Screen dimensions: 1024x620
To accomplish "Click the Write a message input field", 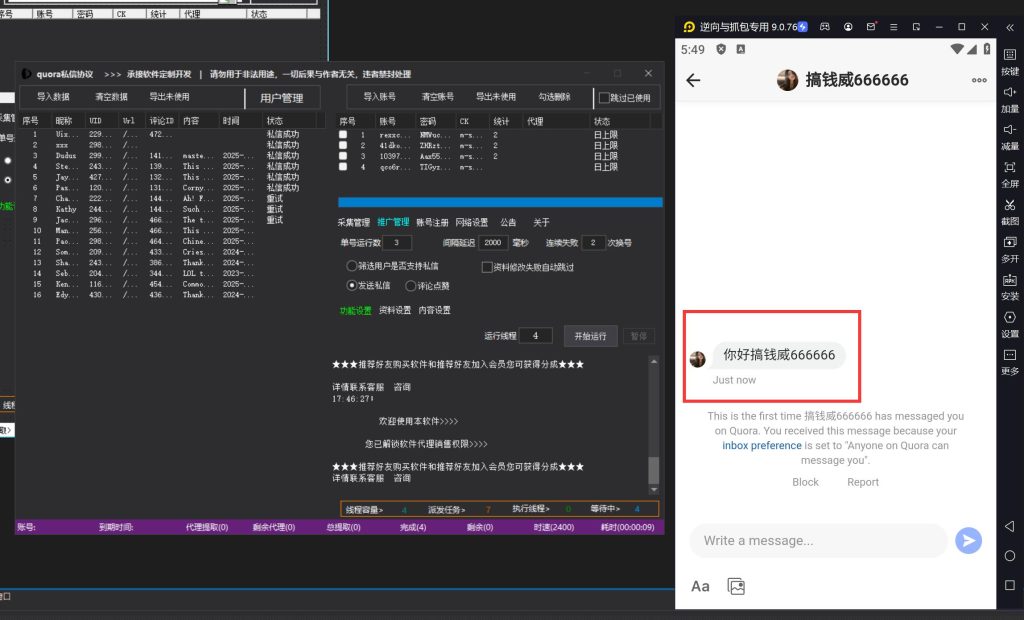I will [x=818, y=541].
